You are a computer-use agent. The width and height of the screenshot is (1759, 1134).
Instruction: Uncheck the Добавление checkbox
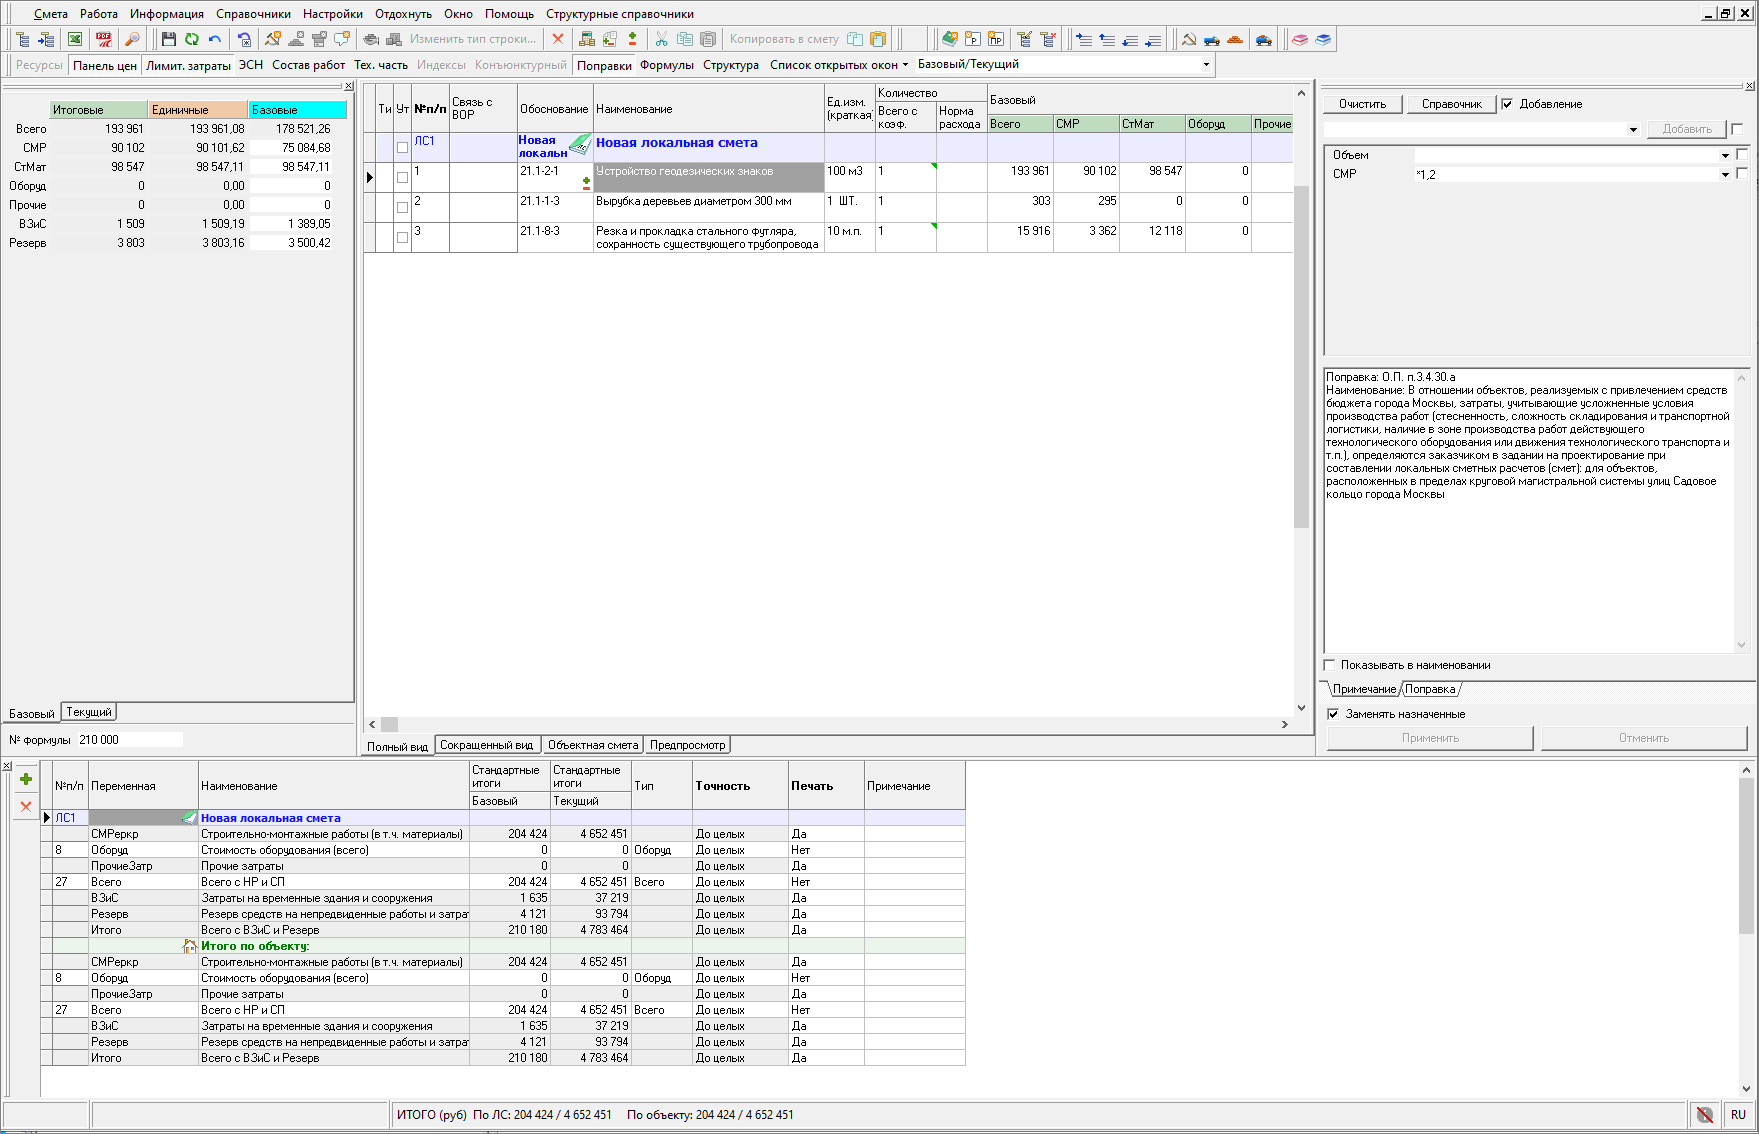coord(1507,104)
